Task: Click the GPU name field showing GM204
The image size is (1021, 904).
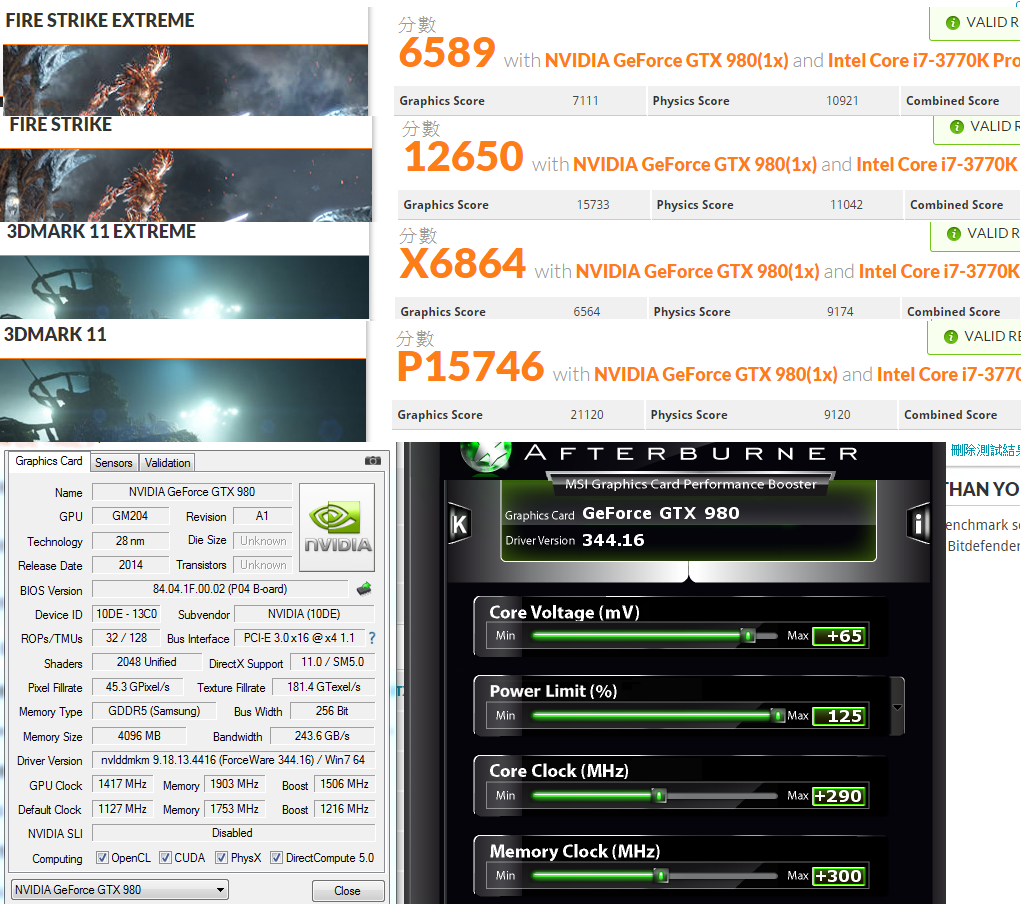Action: [x=130, y=516]
